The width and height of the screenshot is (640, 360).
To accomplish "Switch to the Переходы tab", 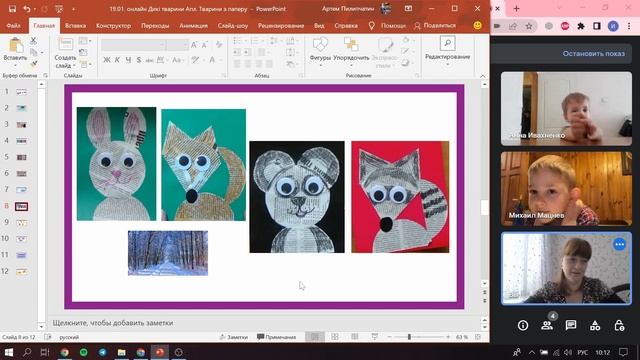I will point(155,25).
